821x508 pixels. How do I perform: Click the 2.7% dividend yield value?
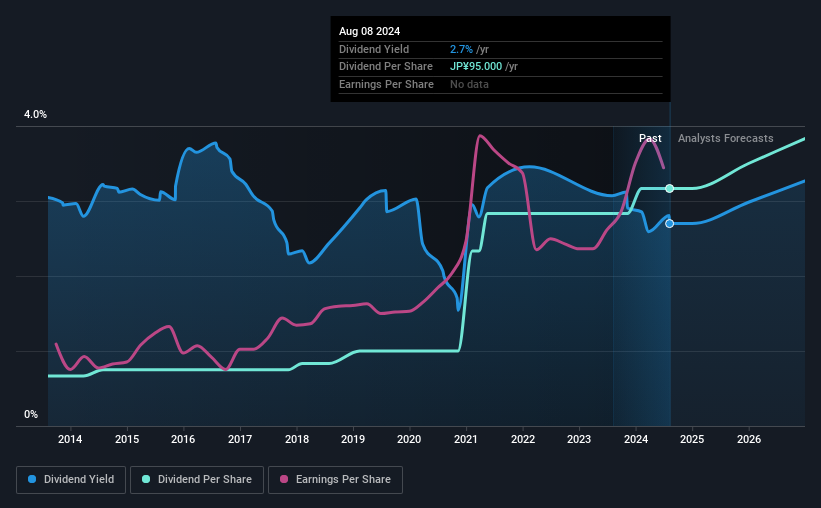[461, 49]
